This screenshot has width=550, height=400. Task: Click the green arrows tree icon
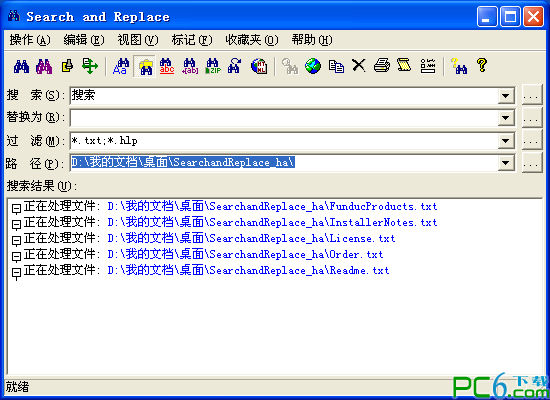[x=90, y=66]
